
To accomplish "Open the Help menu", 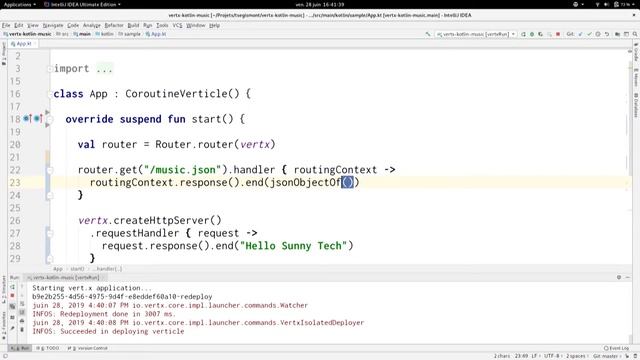I will point(214,25).
